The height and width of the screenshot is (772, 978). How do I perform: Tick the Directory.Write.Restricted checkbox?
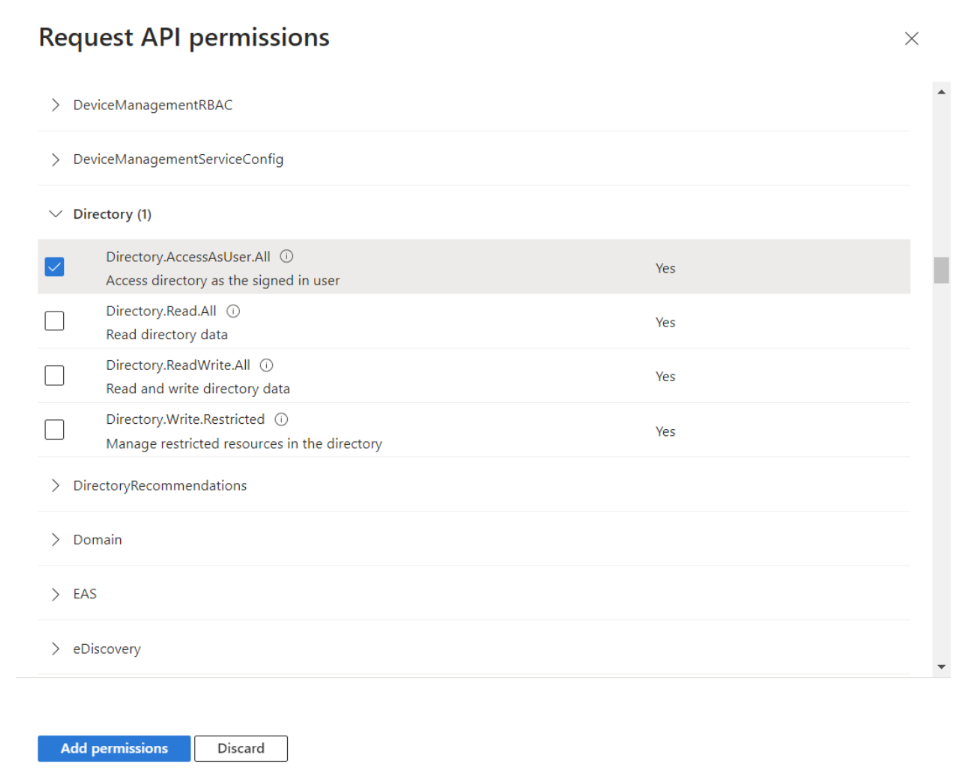point(54,430)
